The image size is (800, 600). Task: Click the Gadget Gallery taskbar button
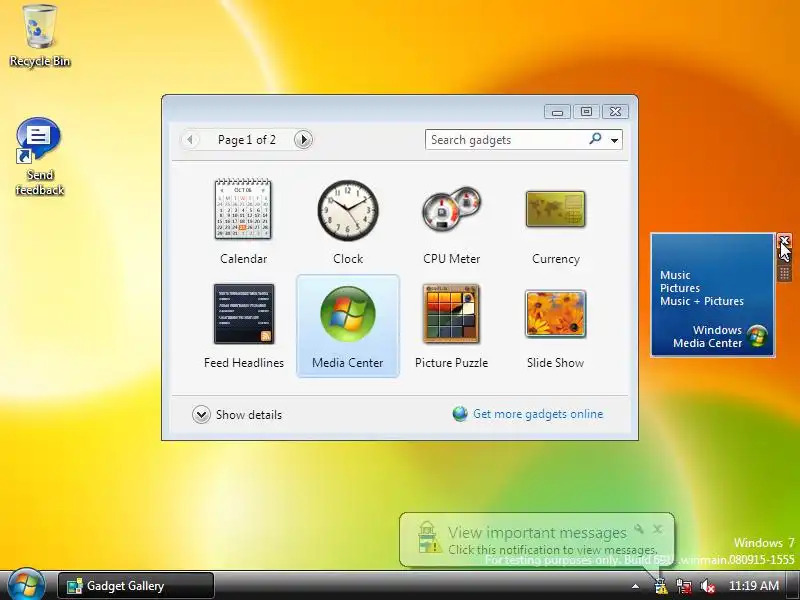point(136,586)
